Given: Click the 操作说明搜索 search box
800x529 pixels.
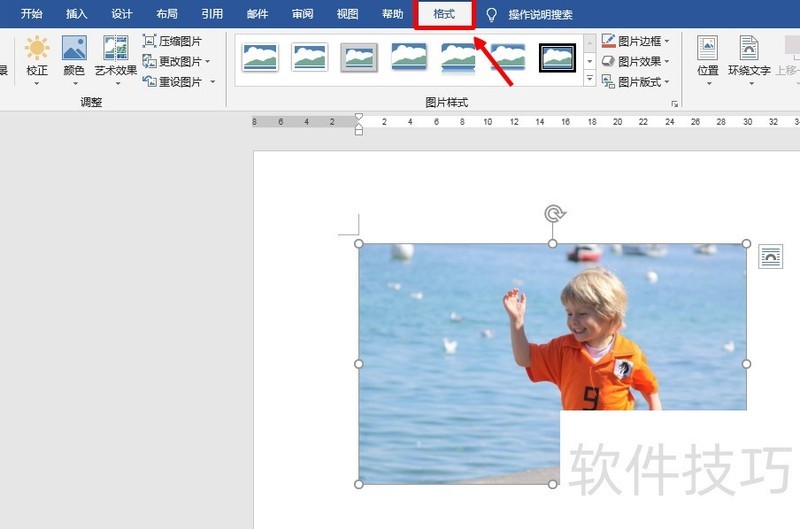Looking at the screenshot, I should pyautogui.click(x=540, y=15).
